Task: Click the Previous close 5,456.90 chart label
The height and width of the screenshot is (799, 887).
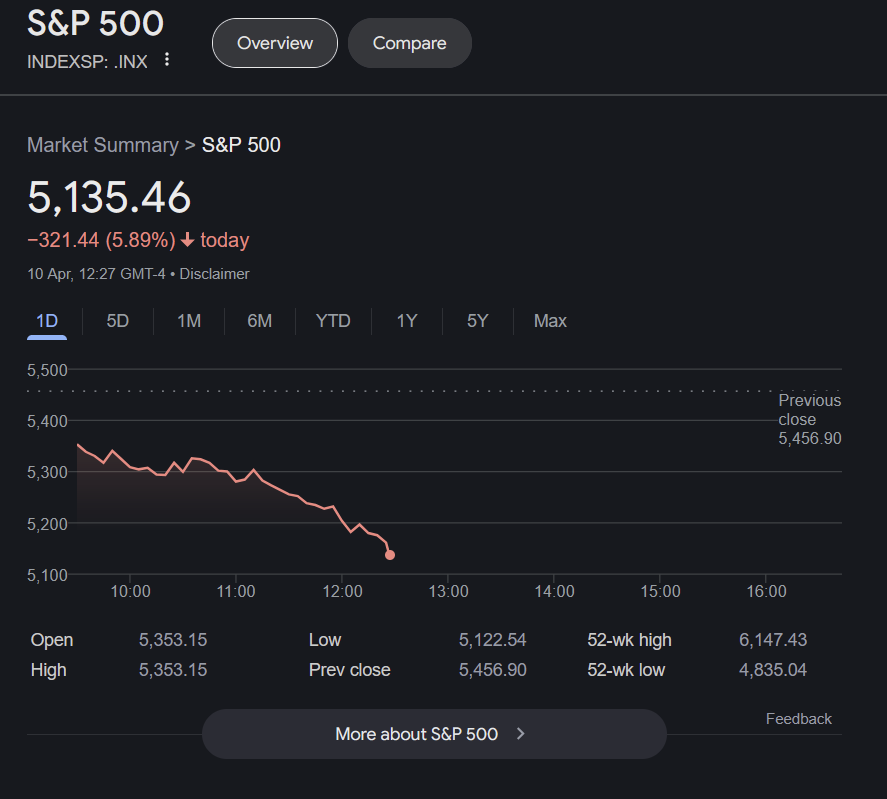Action: (x=810, y=419)
